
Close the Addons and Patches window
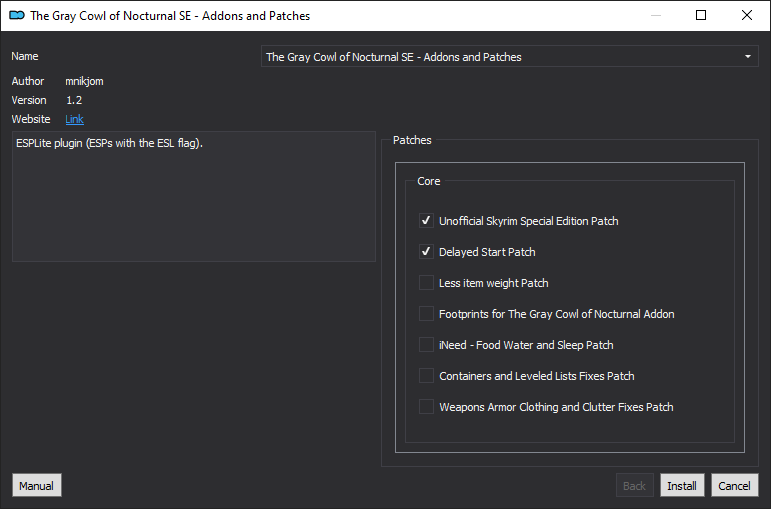click(x=746, y=15)
